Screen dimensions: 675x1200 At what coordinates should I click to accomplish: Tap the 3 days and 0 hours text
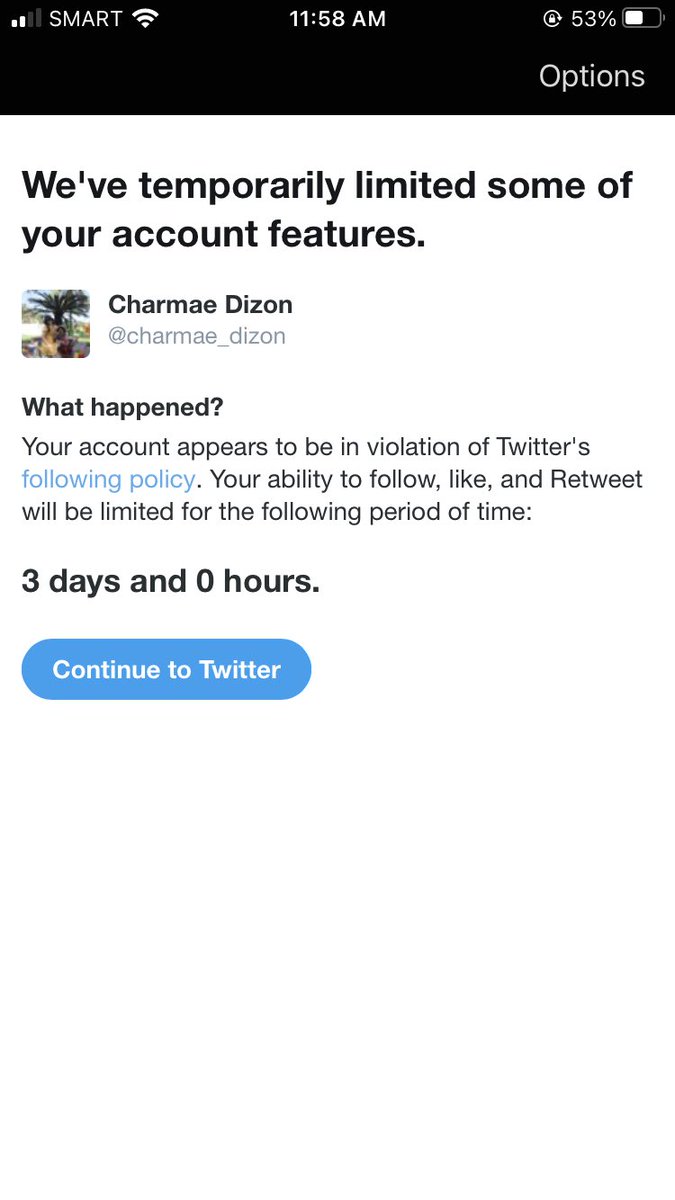(171, 581)
